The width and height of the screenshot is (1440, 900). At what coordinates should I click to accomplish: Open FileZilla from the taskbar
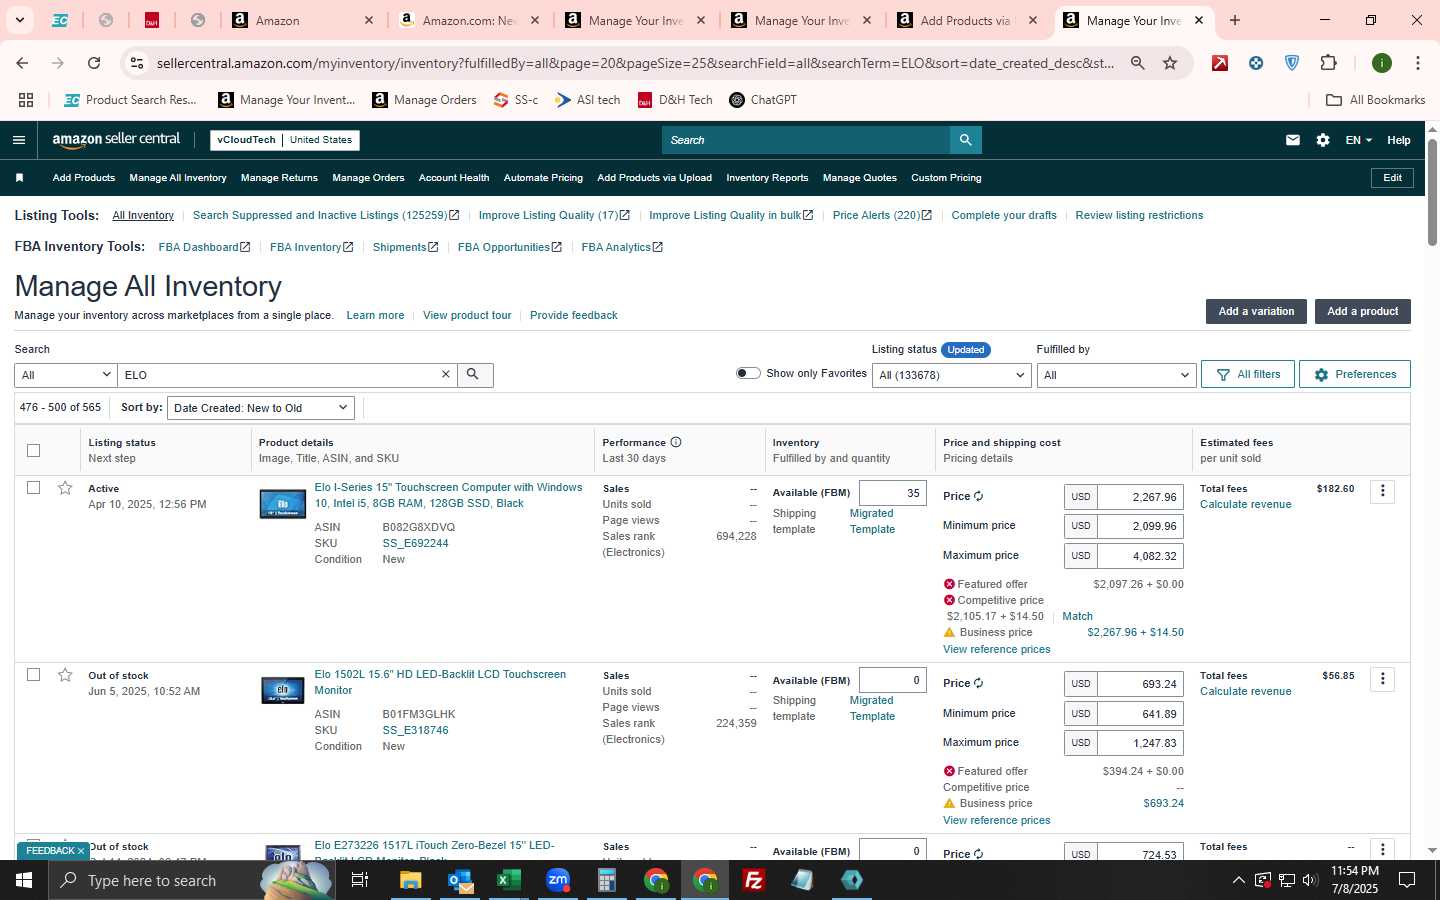click(x=754, y=880)
